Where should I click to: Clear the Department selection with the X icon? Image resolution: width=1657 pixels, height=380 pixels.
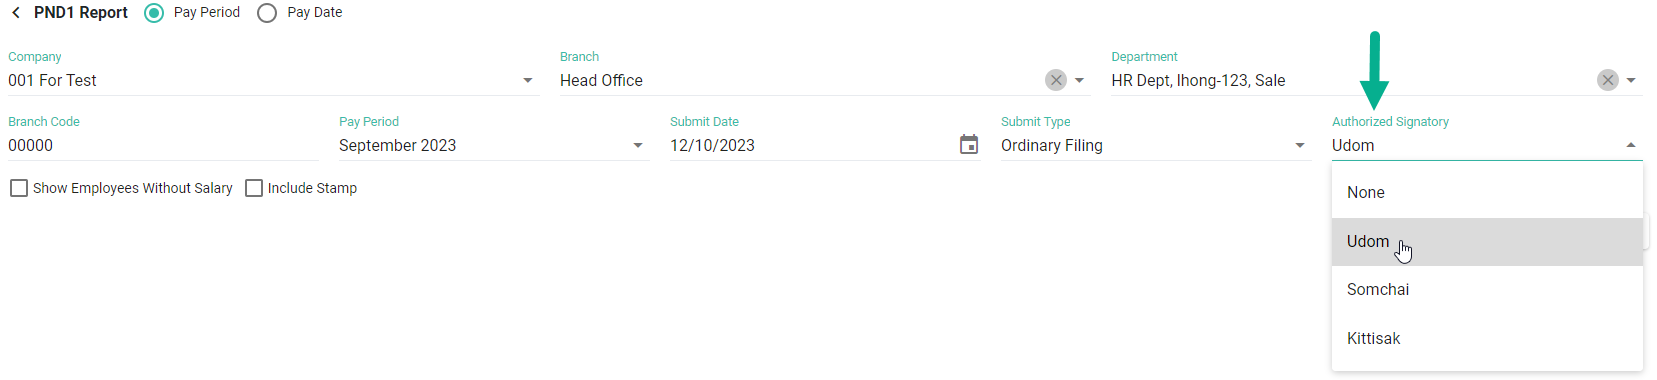click(1608, 80)
